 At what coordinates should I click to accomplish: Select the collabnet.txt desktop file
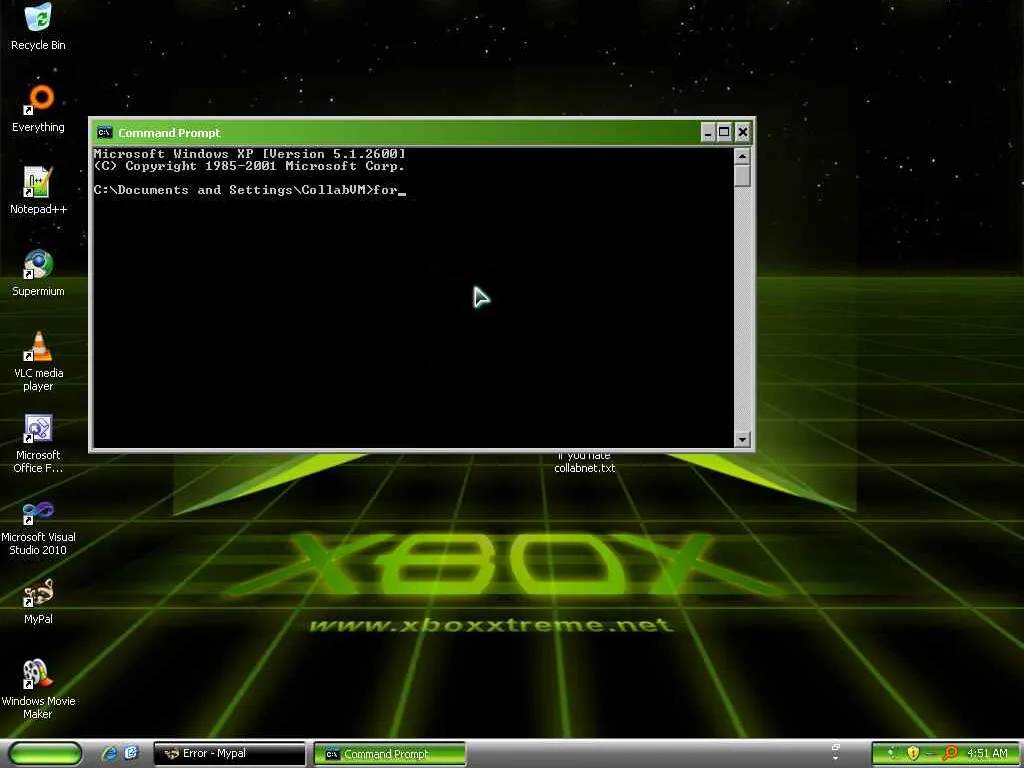click(x=584, y=462)
